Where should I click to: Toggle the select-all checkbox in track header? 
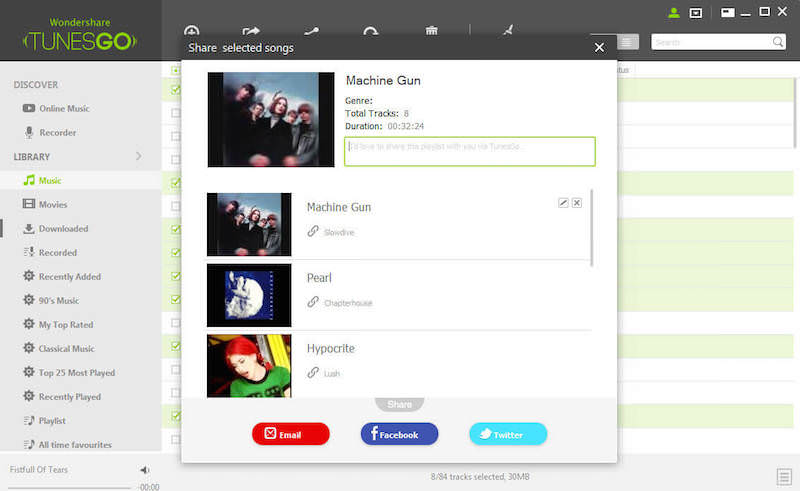coord(176,70)
